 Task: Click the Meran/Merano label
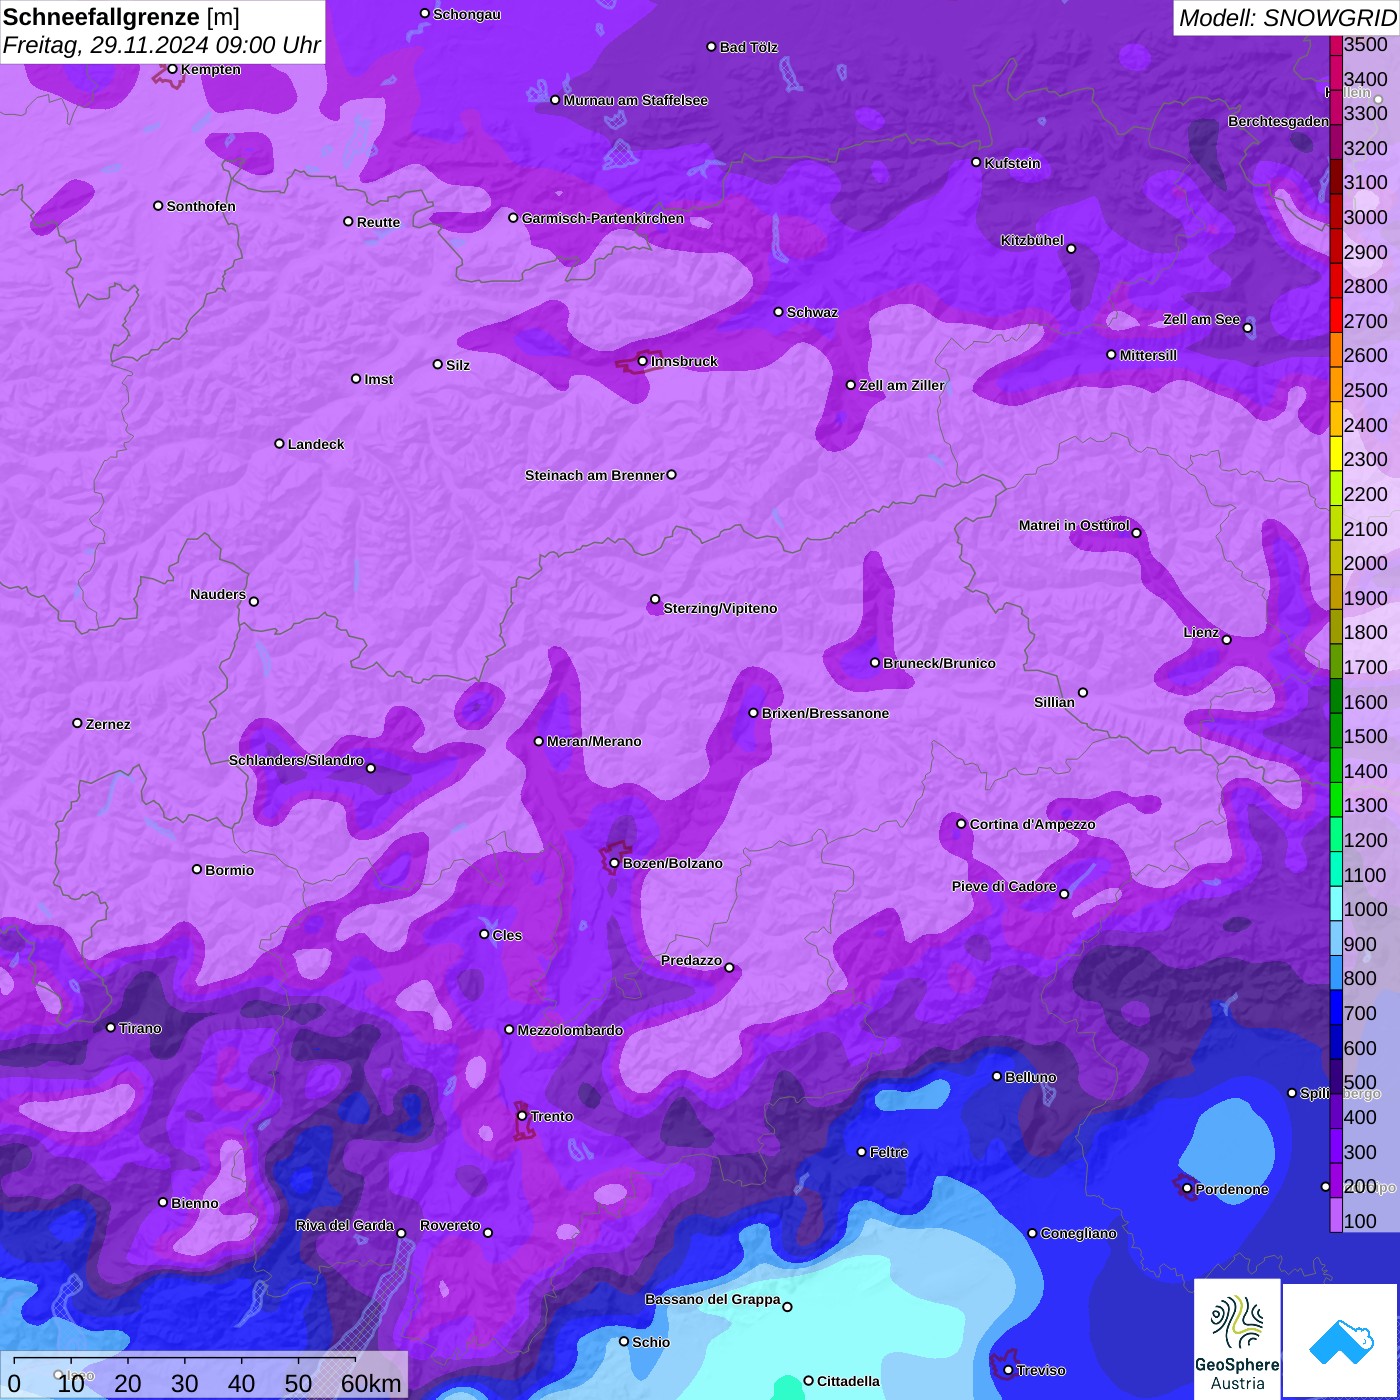[x=594, y=741]
